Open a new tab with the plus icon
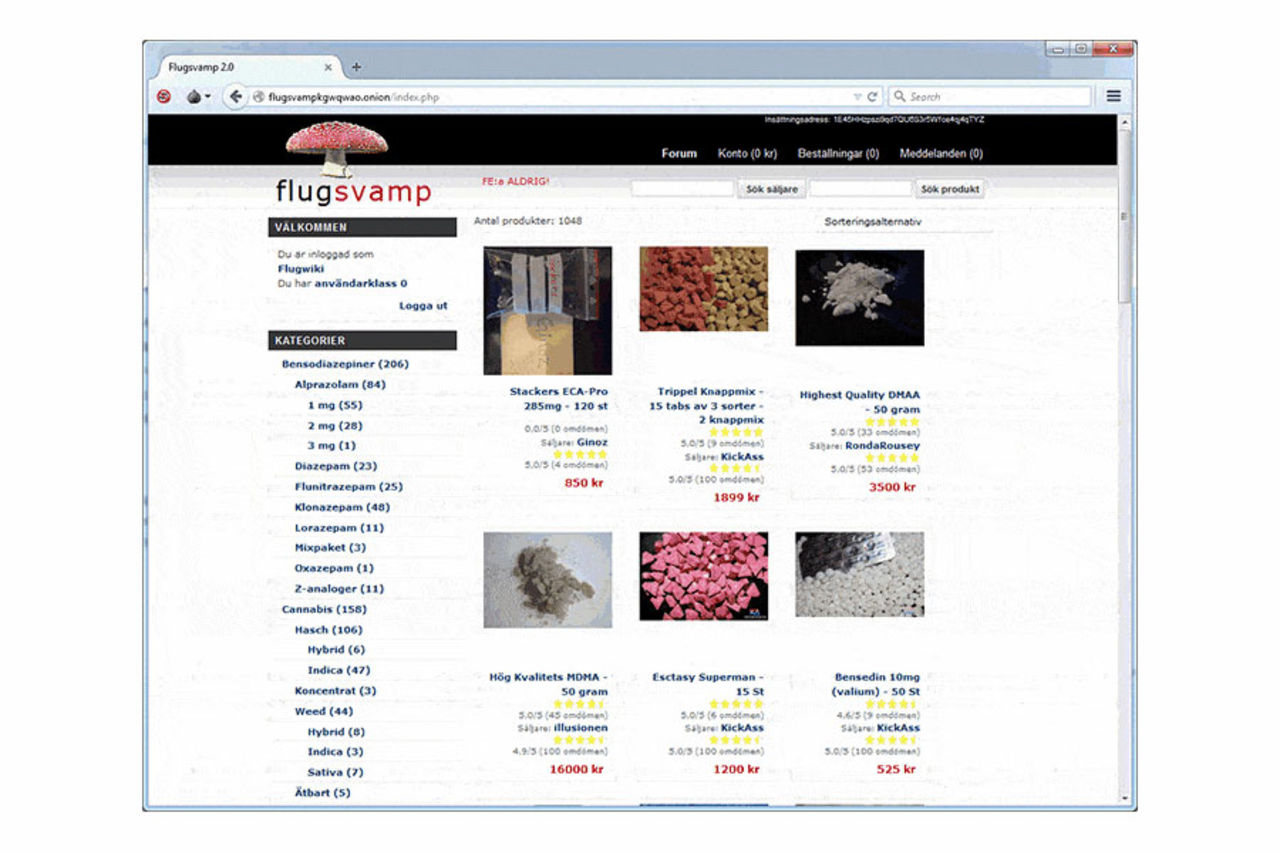 click(x=356, y=67)
